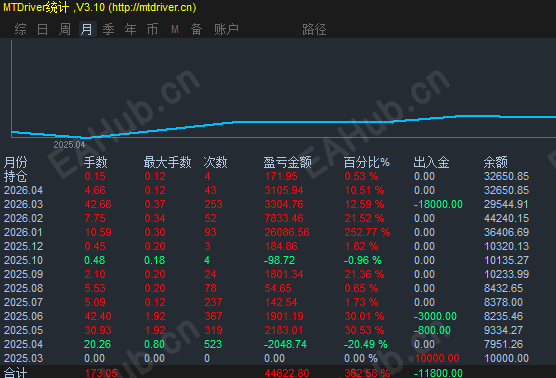Click the -18000.00 withdrawal value
Image resolution: width=556 pixels, height=378 pixels.
click(438, 204)
